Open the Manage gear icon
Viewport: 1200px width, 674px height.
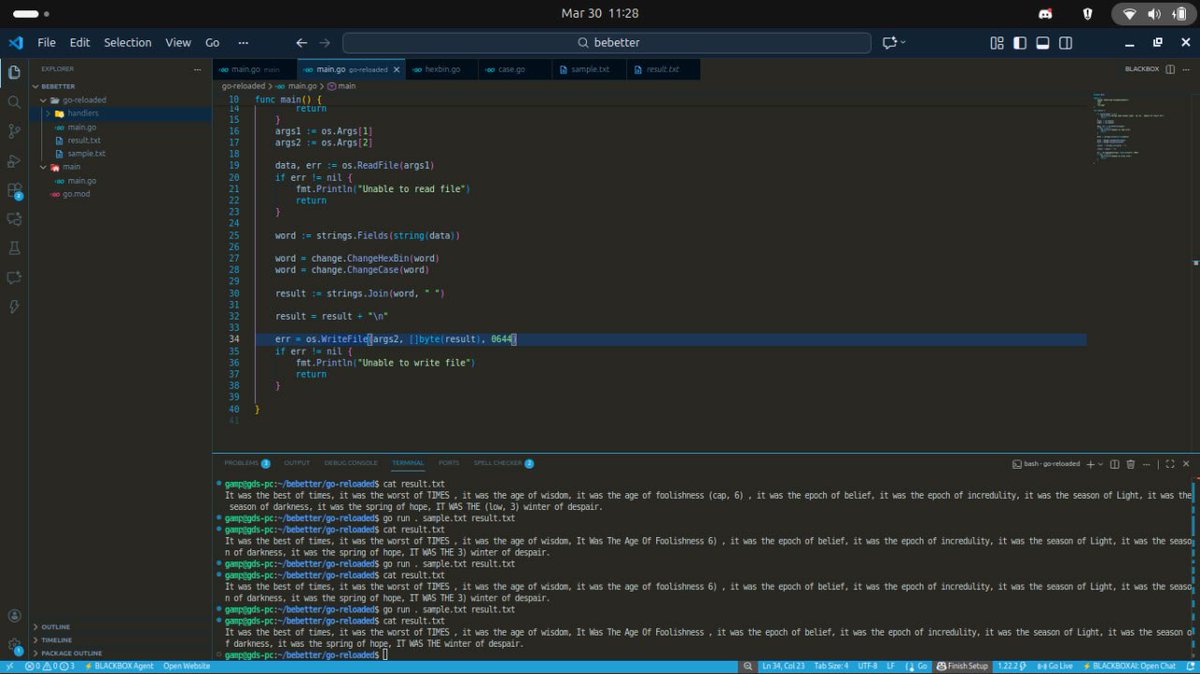point(14,646)
